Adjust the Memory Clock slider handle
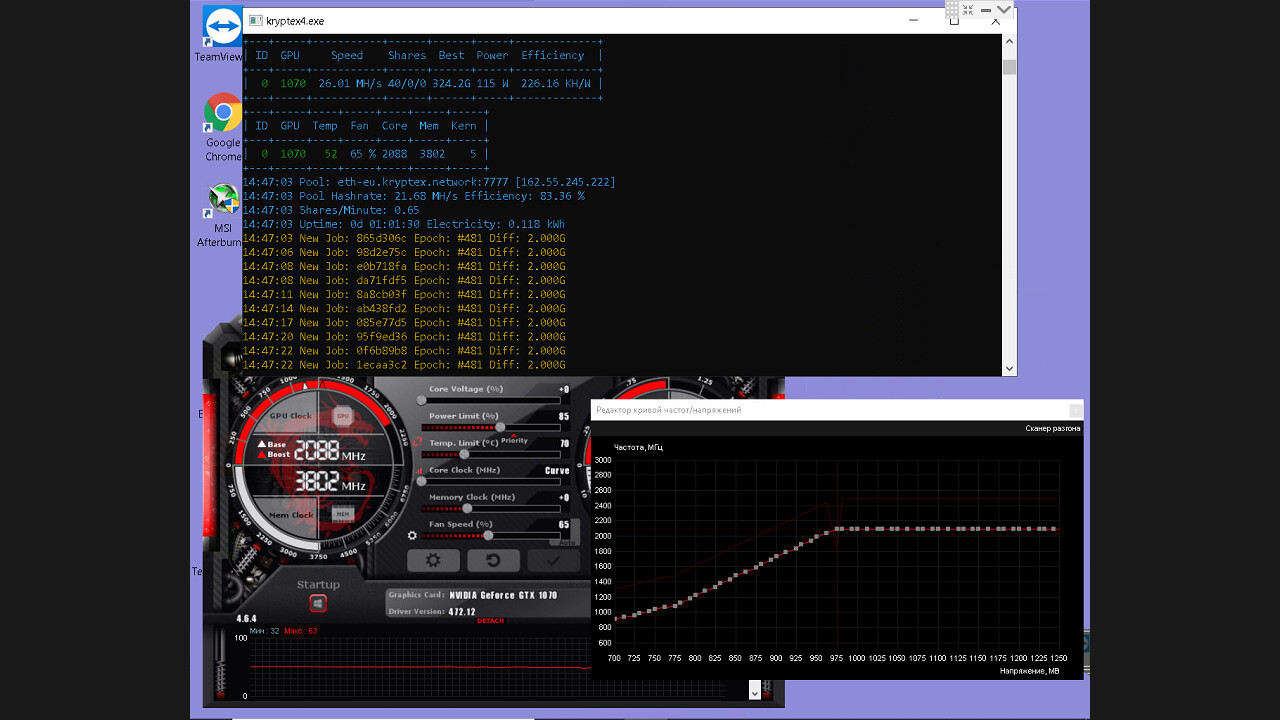 coord(467,508)
